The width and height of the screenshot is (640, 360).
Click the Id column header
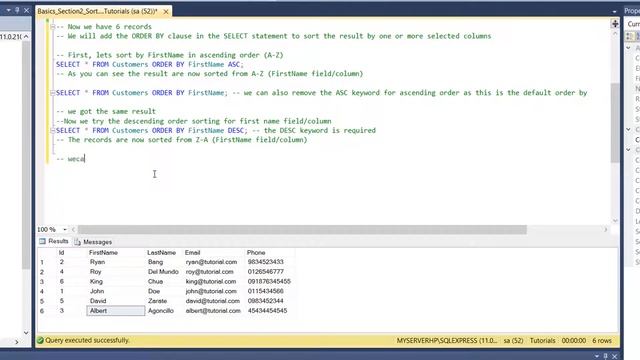(61, 253)
